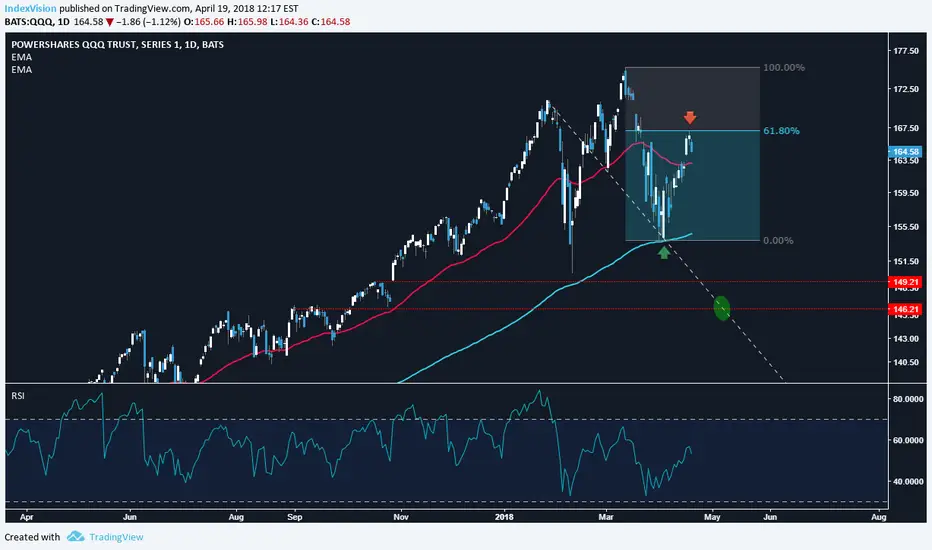Click the Created with footer text

(32, 537)
